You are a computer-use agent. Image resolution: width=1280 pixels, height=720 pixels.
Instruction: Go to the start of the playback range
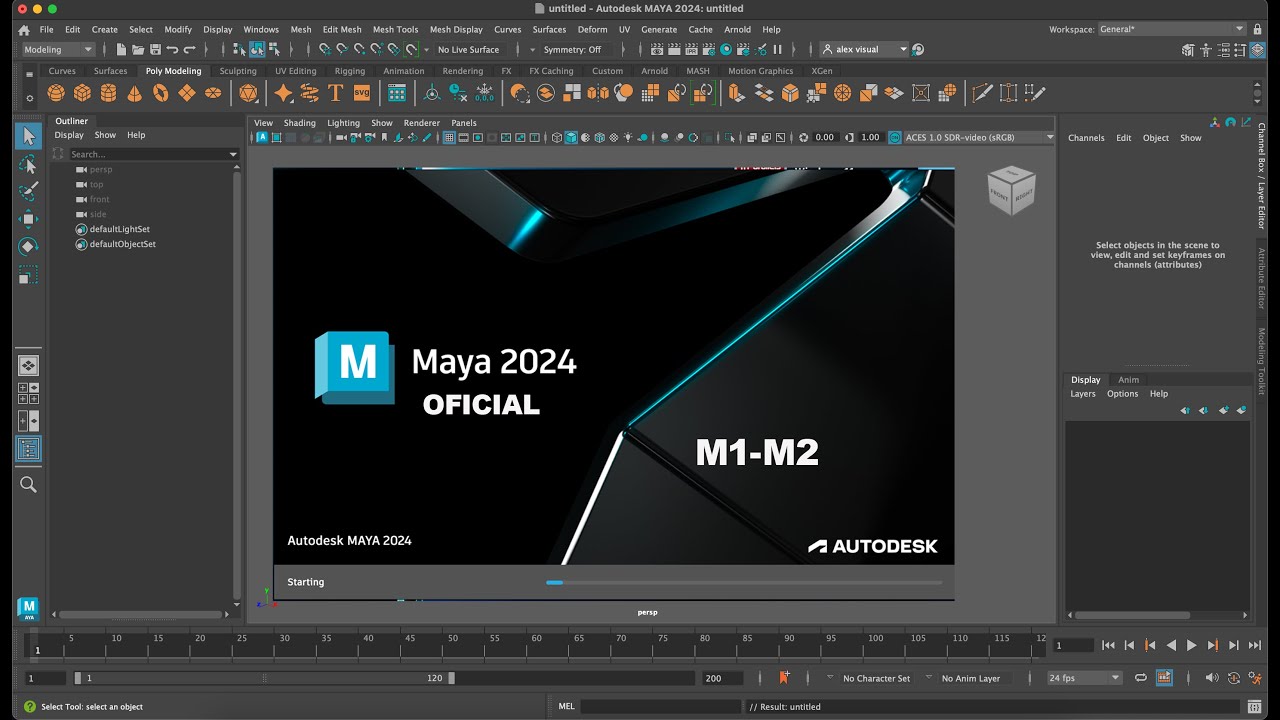1108,646
